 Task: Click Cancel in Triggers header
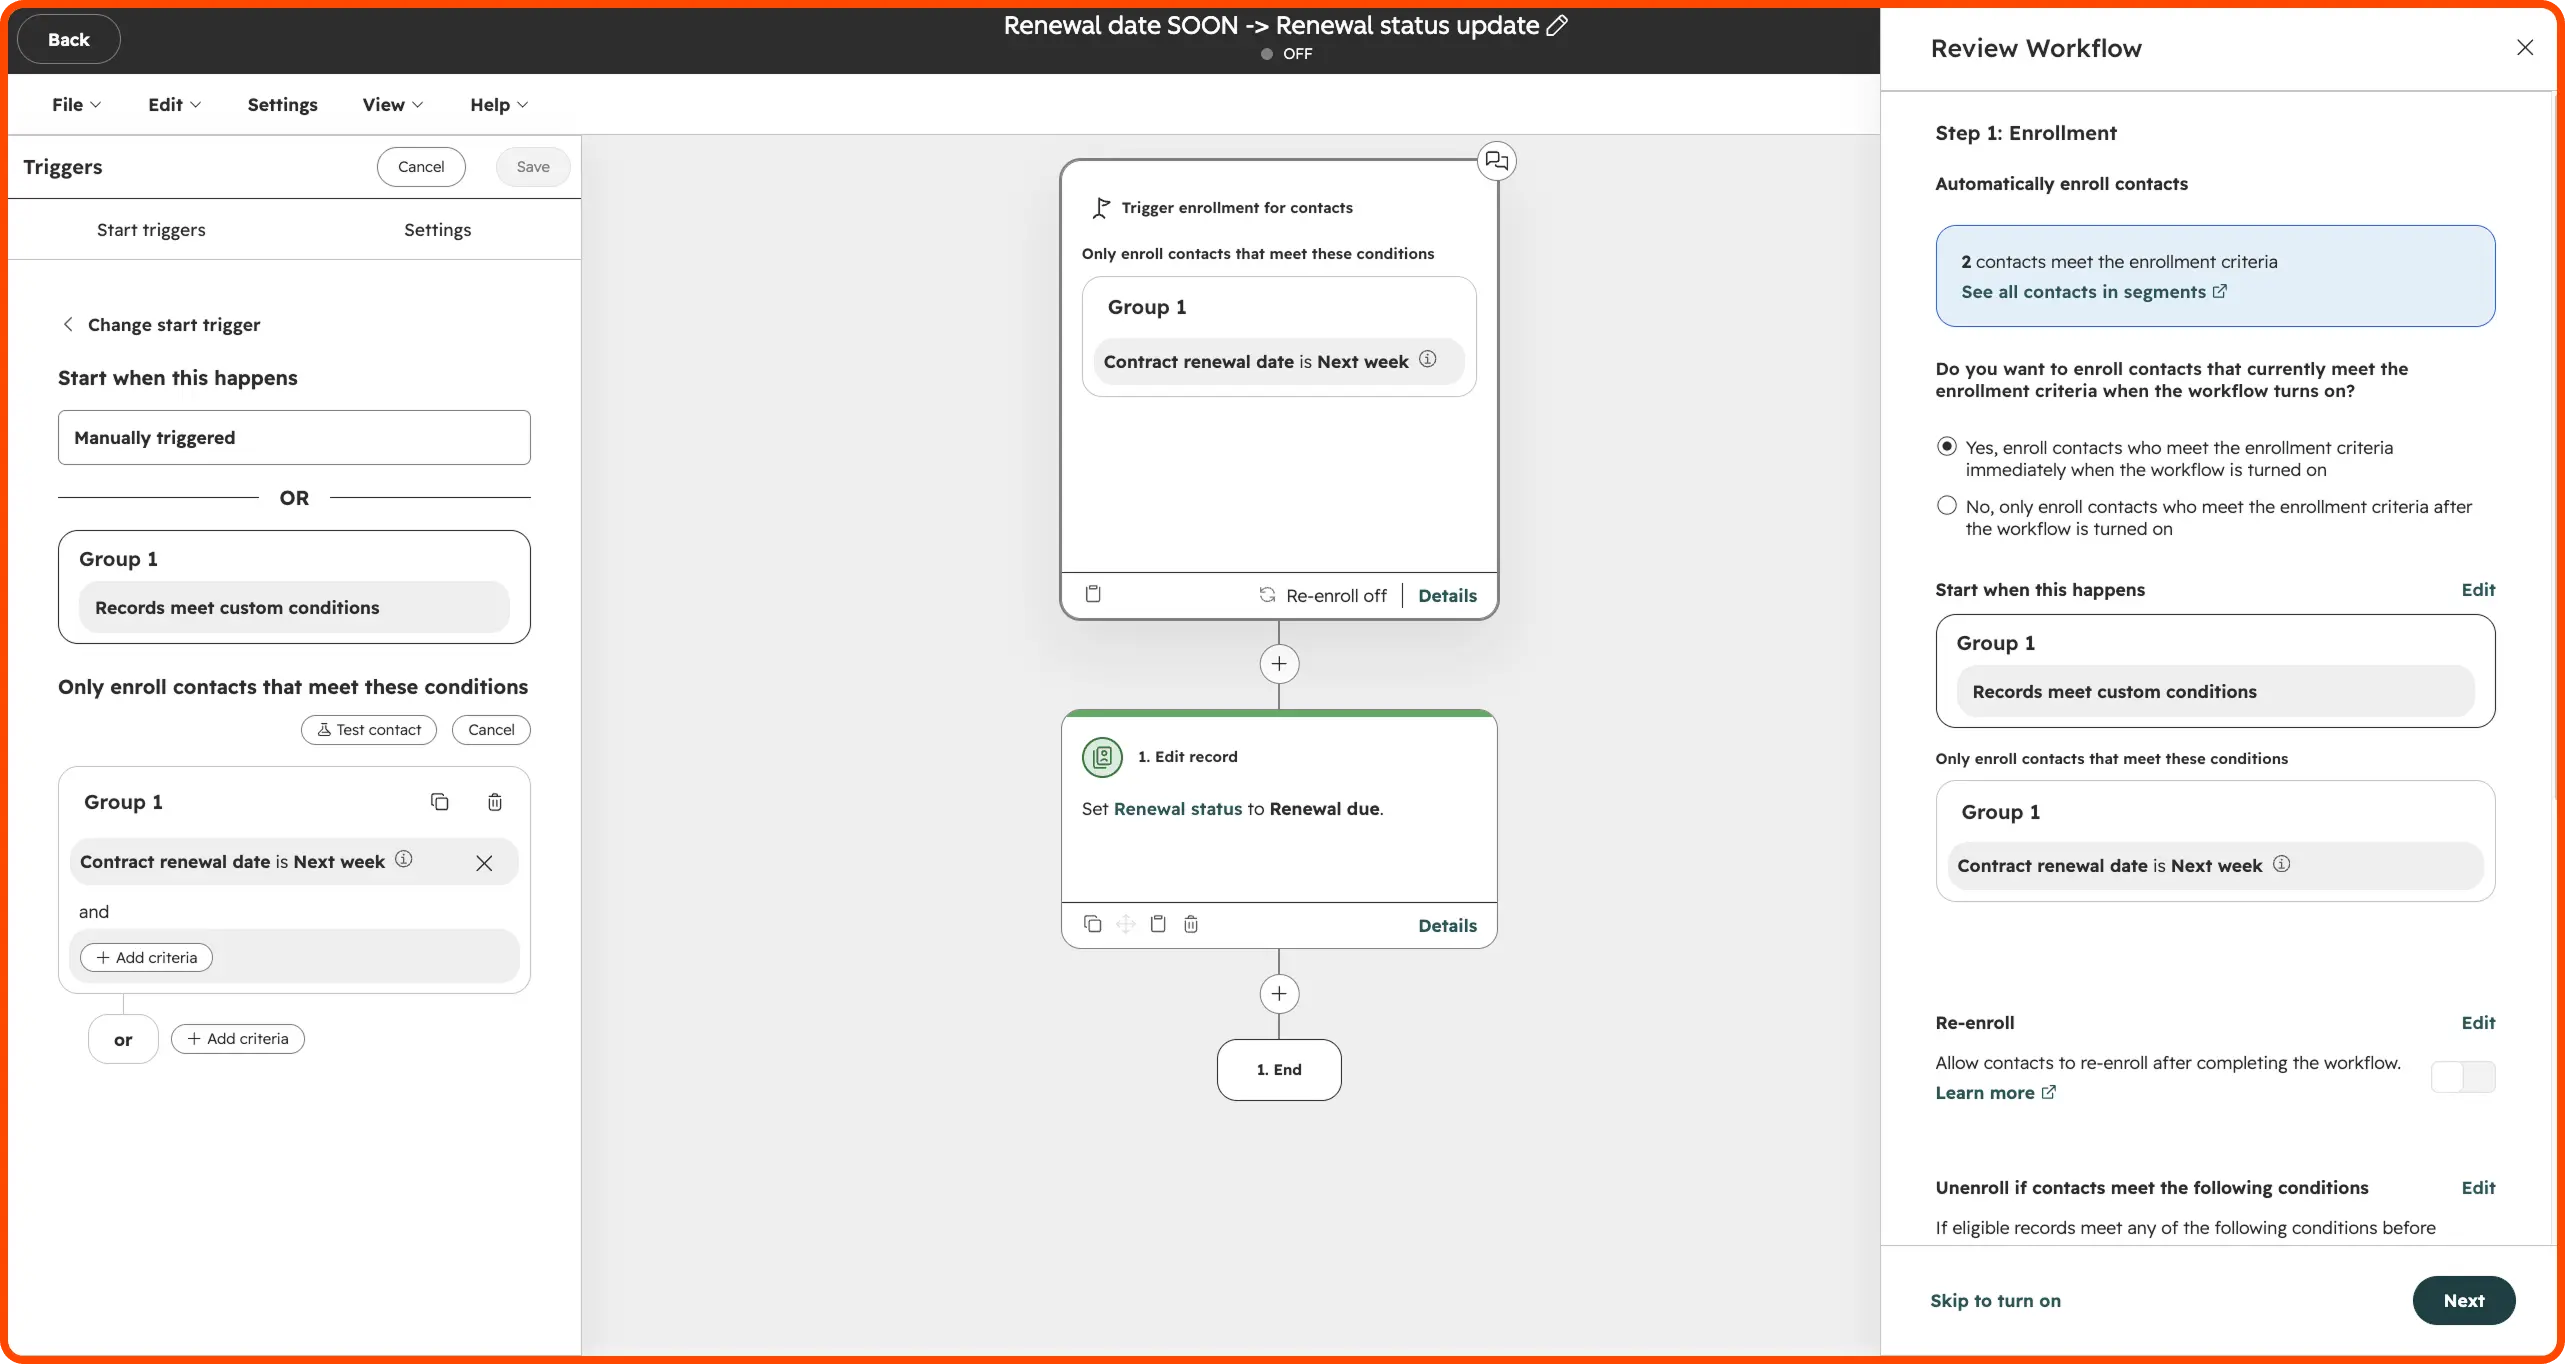[x=421, y=167]
